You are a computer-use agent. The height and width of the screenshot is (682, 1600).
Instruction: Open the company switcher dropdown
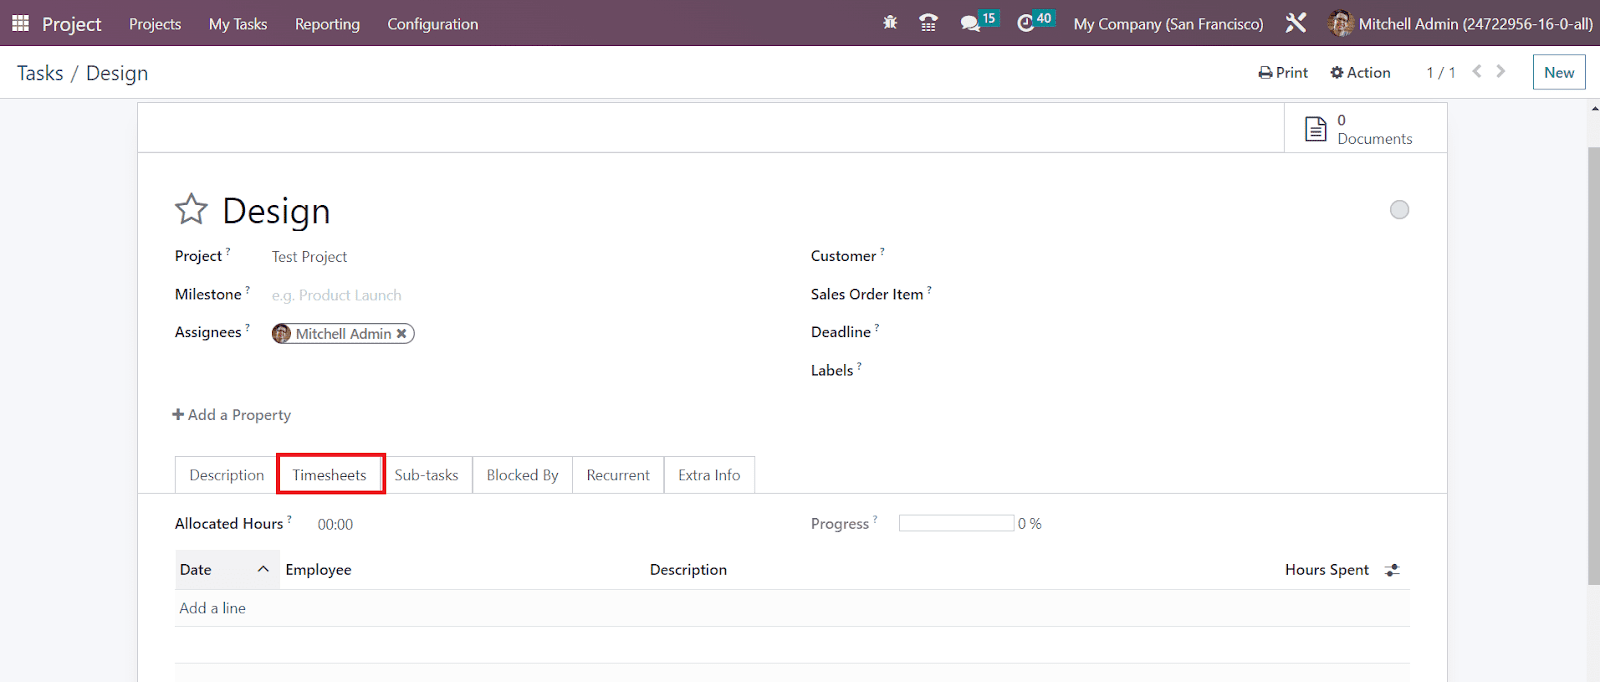point(1168,23)
